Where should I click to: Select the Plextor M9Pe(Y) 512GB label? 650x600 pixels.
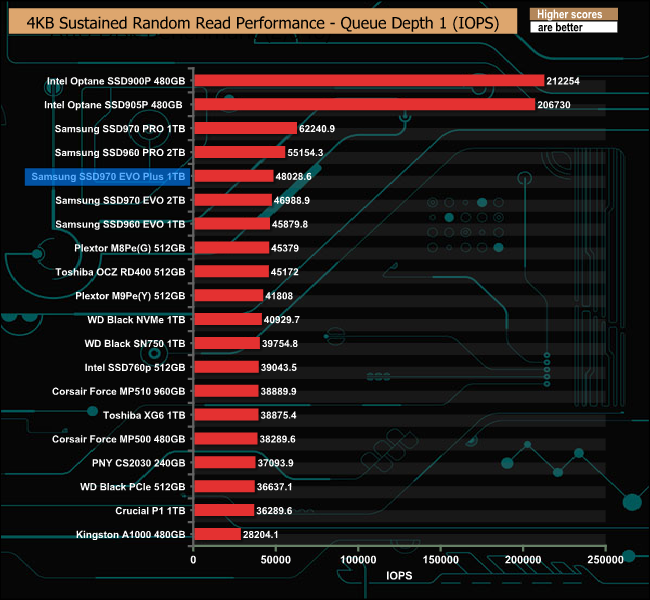[130, 296]
